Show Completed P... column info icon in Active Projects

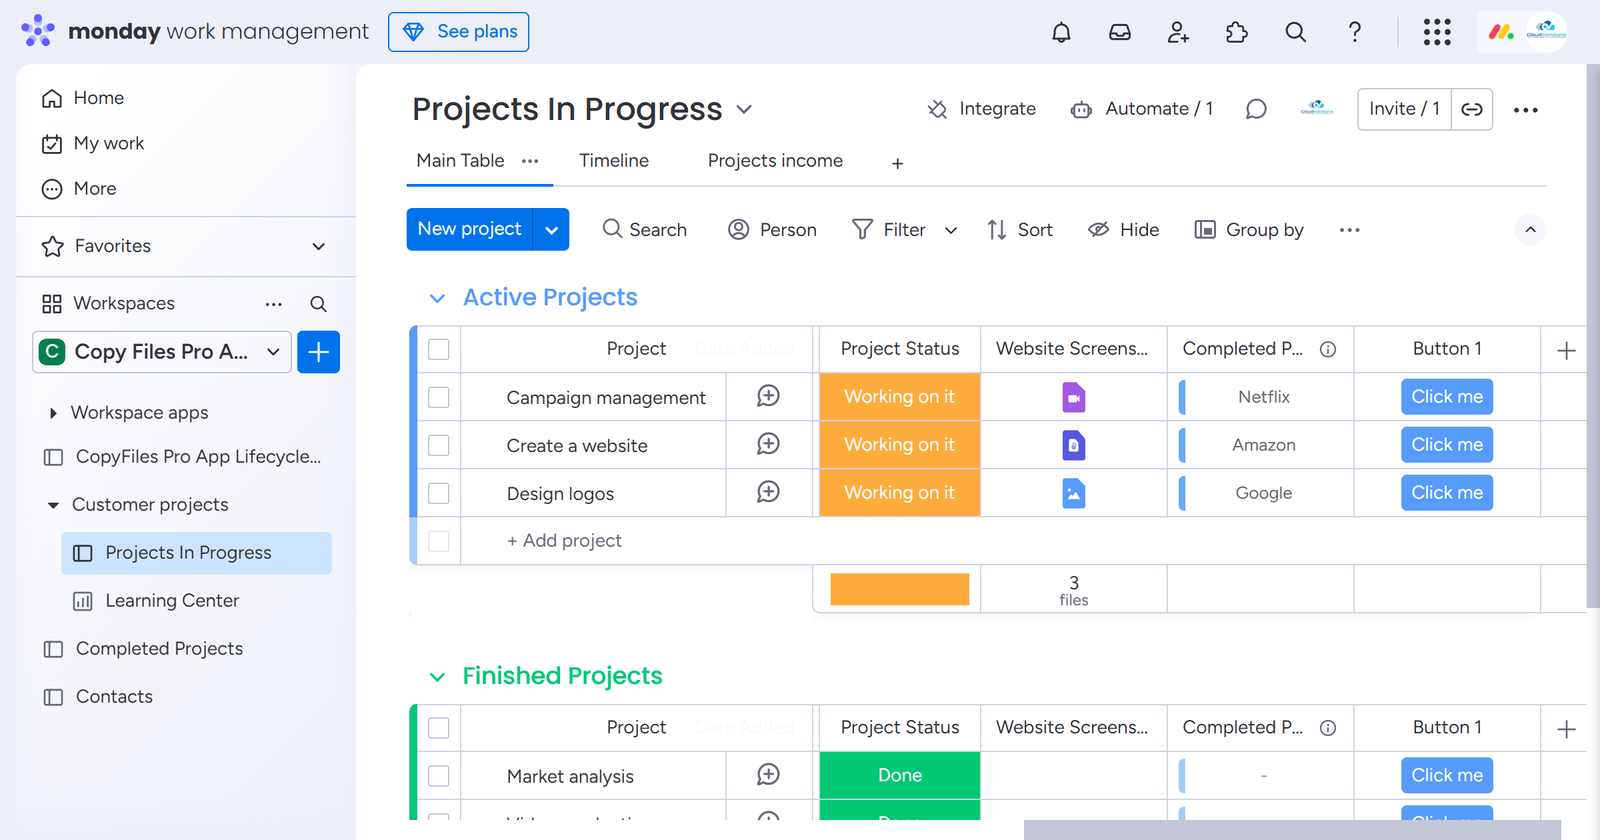[x=1328, y=349]
